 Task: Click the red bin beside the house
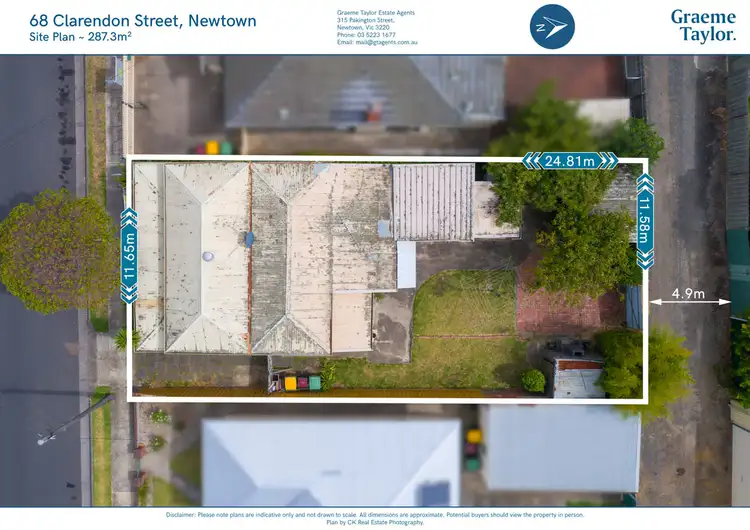tap(303, 383)
